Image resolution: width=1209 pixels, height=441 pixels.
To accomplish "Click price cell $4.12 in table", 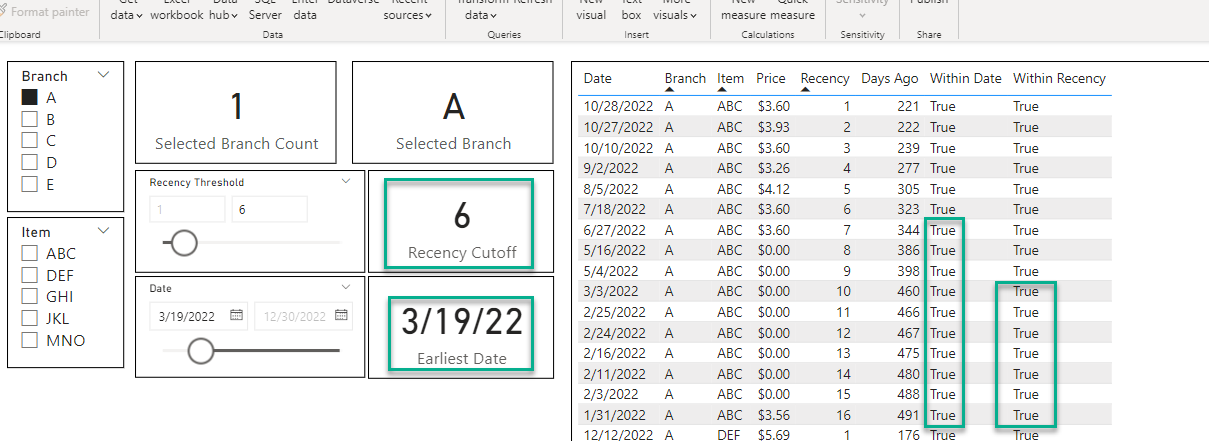I will coord(773,188).
